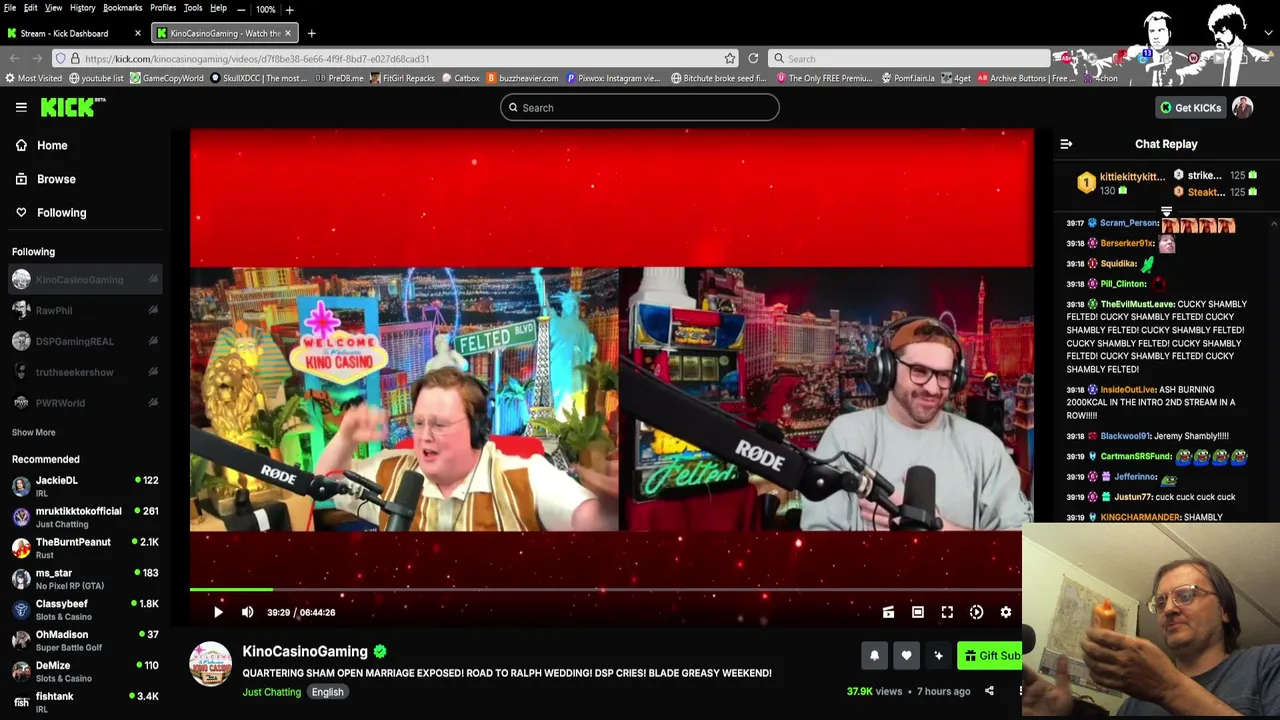Open the Bookmarks menu
The height and width of the screenshot is (720, 1280).
(x=122, y=8)
